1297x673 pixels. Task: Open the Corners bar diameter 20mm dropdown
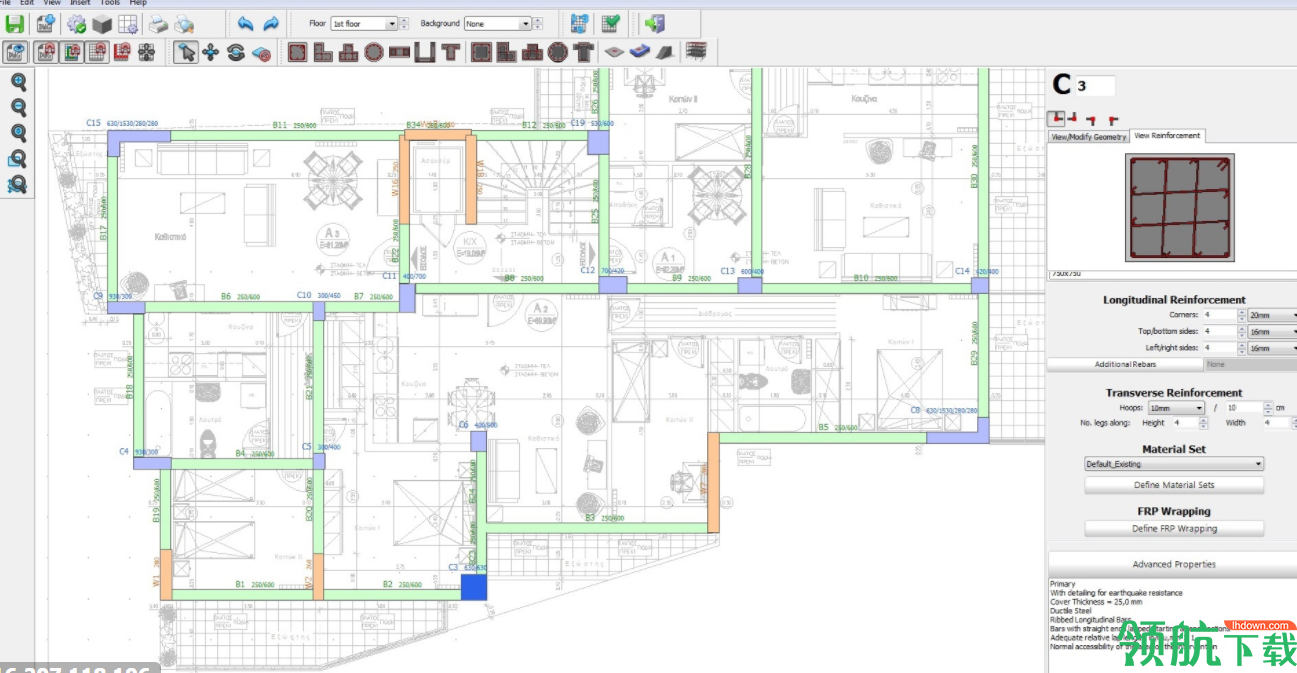[1273, 315]
